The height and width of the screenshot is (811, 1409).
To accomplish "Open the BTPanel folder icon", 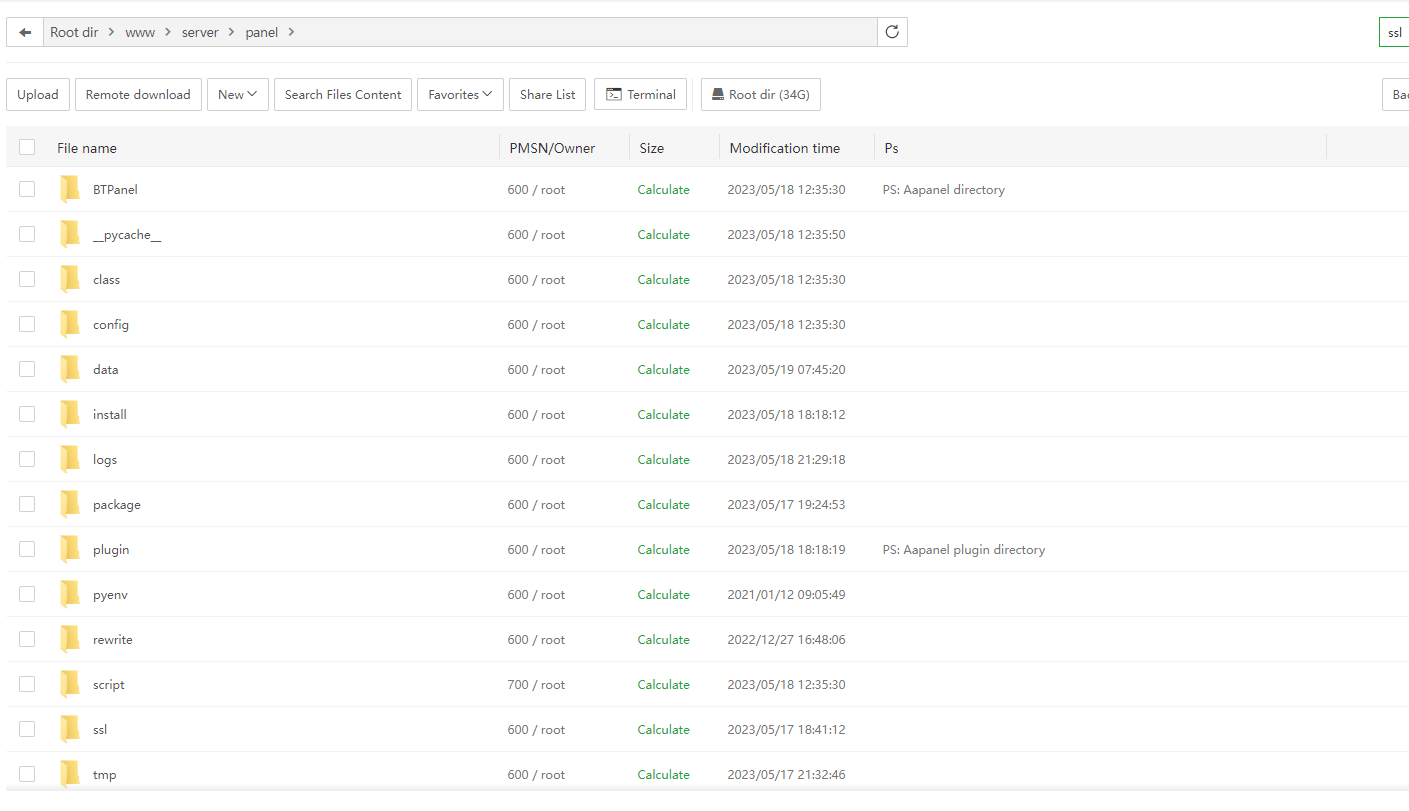I will coord(69,189).
